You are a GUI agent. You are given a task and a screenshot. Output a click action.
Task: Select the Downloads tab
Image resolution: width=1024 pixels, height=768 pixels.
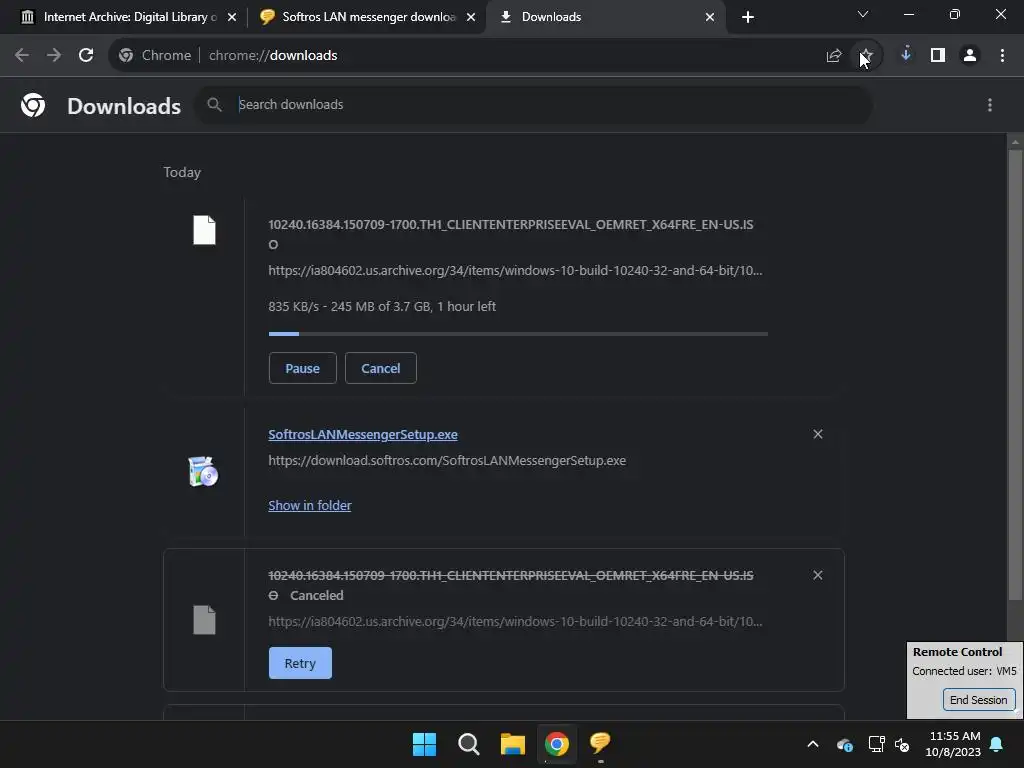pos(605,18)
